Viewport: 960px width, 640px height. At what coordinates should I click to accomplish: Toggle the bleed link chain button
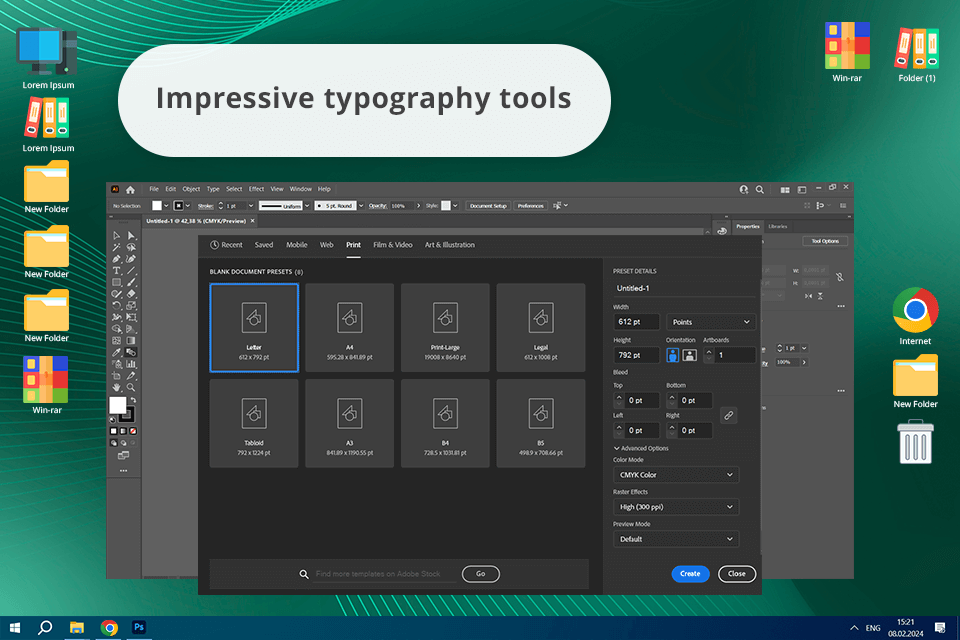point(729,415)
